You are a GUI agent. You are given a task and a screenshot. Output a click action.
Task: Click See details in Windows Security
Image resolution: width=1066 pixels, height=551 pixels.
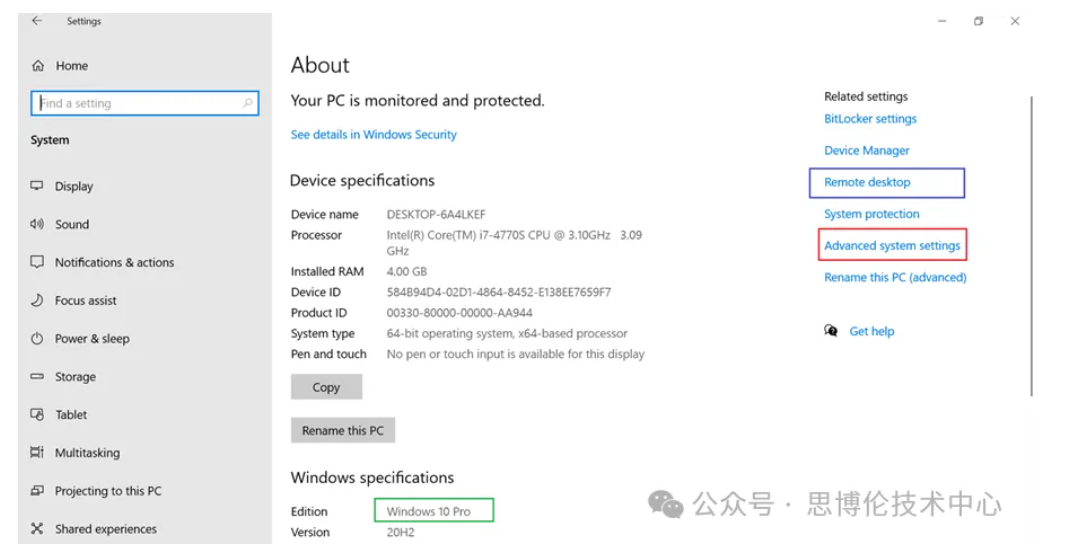point(373,135)
